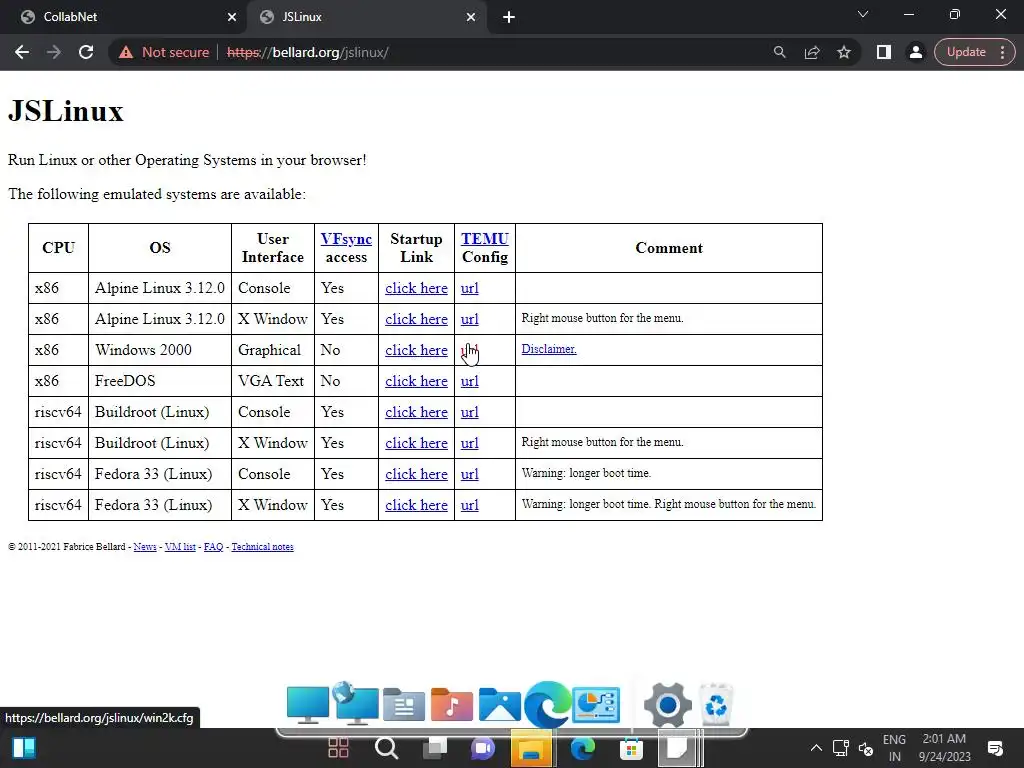Open url config for Fedora 33 X Window
Viewport: 1024px width, 768px height.
click(470, 505)
